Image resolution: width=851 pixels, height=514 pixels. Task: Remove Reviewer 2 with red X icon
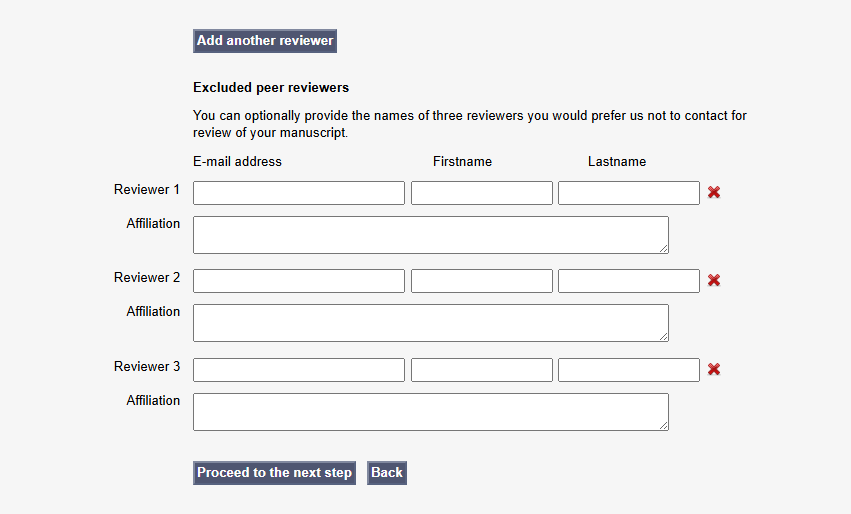click(714, 280)
